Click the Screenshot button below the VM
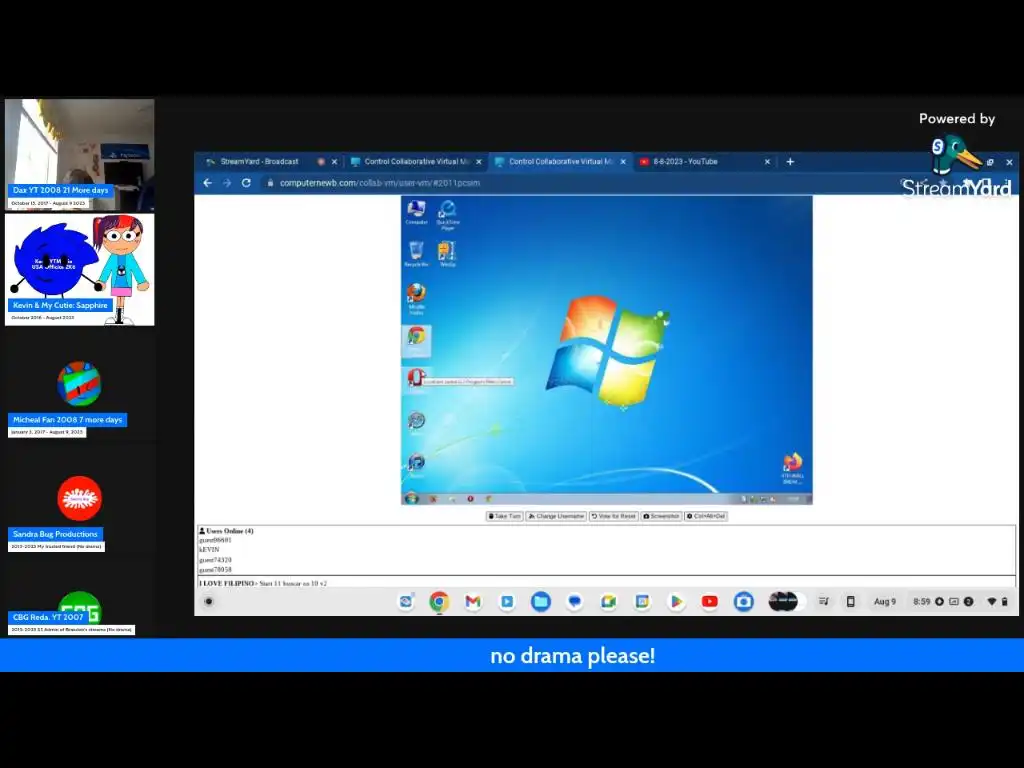 coord(661,516)
